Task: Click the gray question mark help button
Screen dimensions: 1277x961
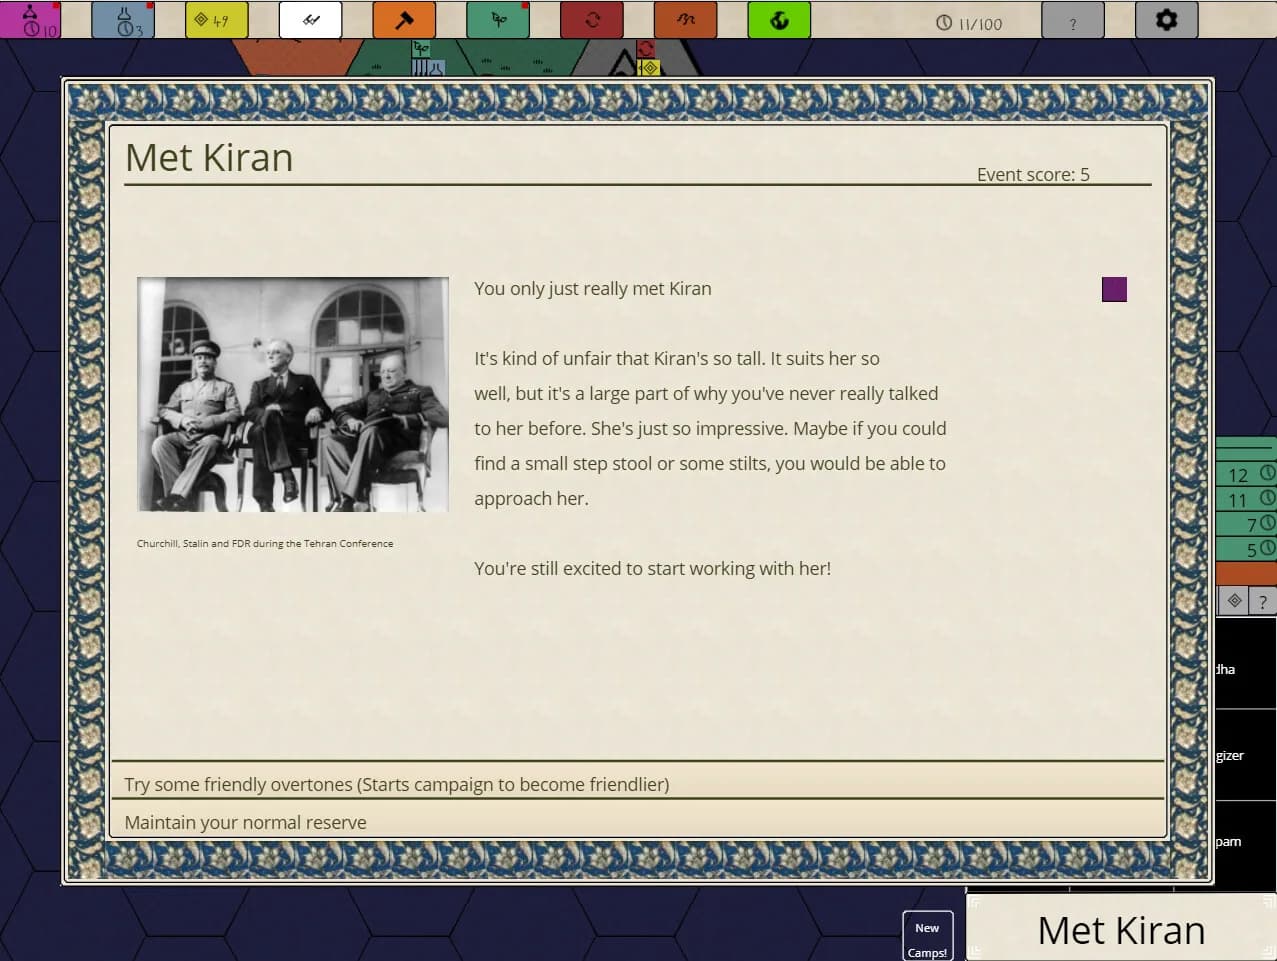Action: coord(1073,20)
